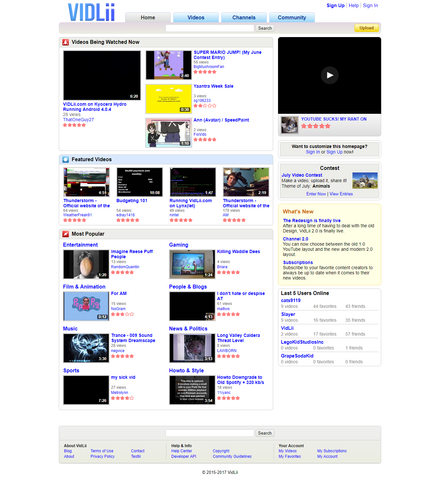Screen dimensions: 440x480
Task: Click Channel 2.0 news link
Action: click(x=295, y=239)
